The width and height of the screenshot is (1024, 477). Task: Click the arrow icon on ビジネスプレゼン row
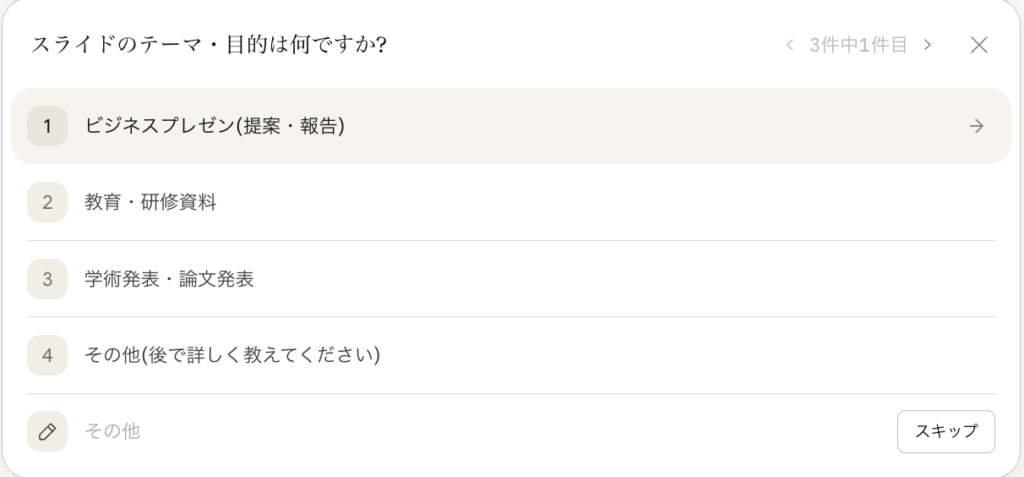click(x=977, y=126)
